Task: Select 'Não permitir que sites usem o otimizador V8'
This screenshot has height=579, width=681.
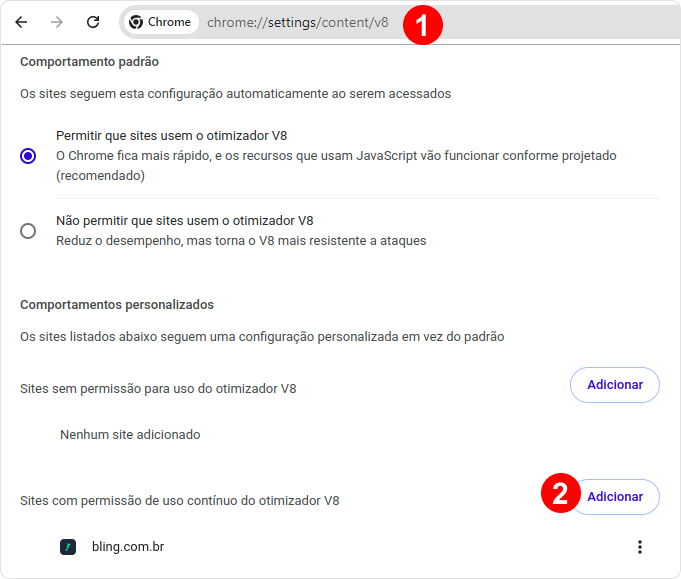Action: coord(28,231)
